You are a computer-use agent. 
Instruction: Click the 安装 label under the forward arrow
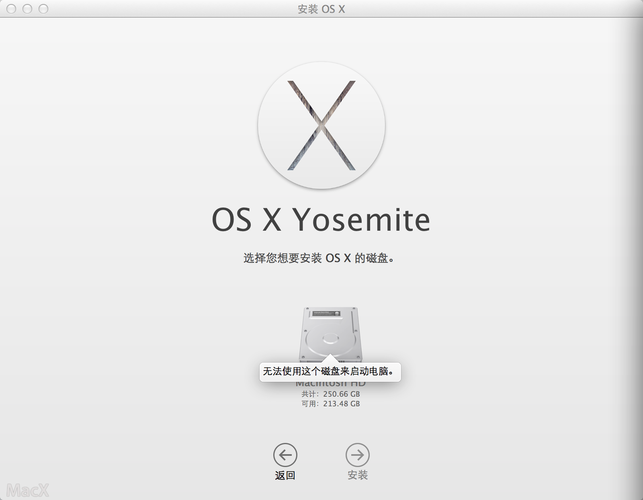pos(357,475)
